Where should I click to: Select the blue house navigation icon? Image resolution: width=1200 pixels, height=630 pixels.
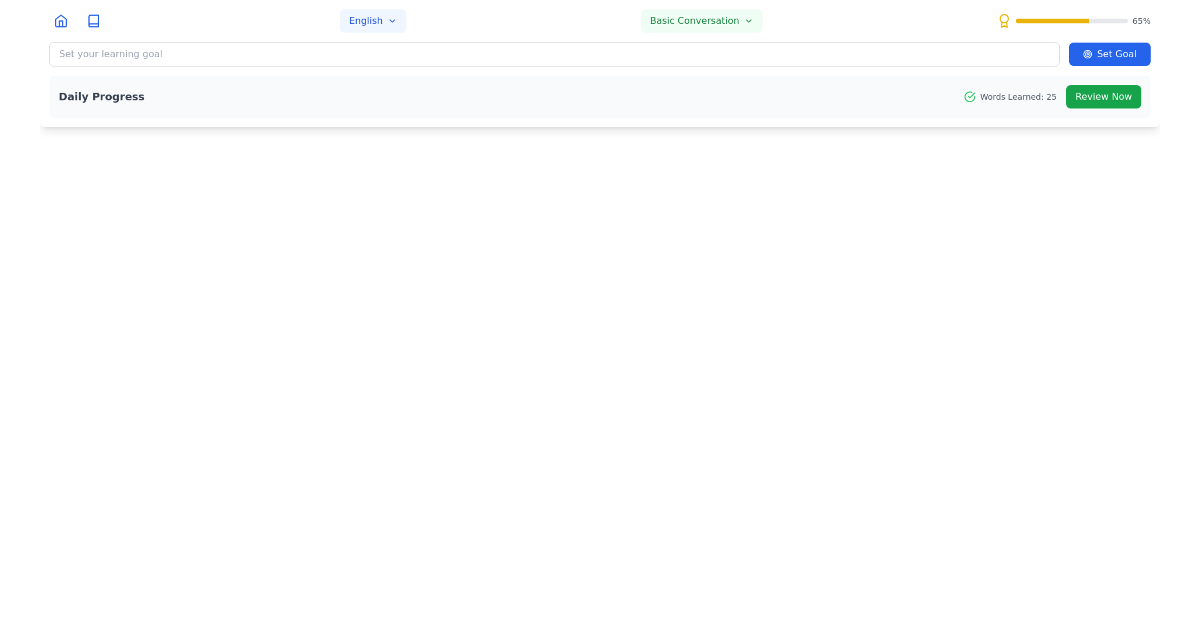pos(61,20)
